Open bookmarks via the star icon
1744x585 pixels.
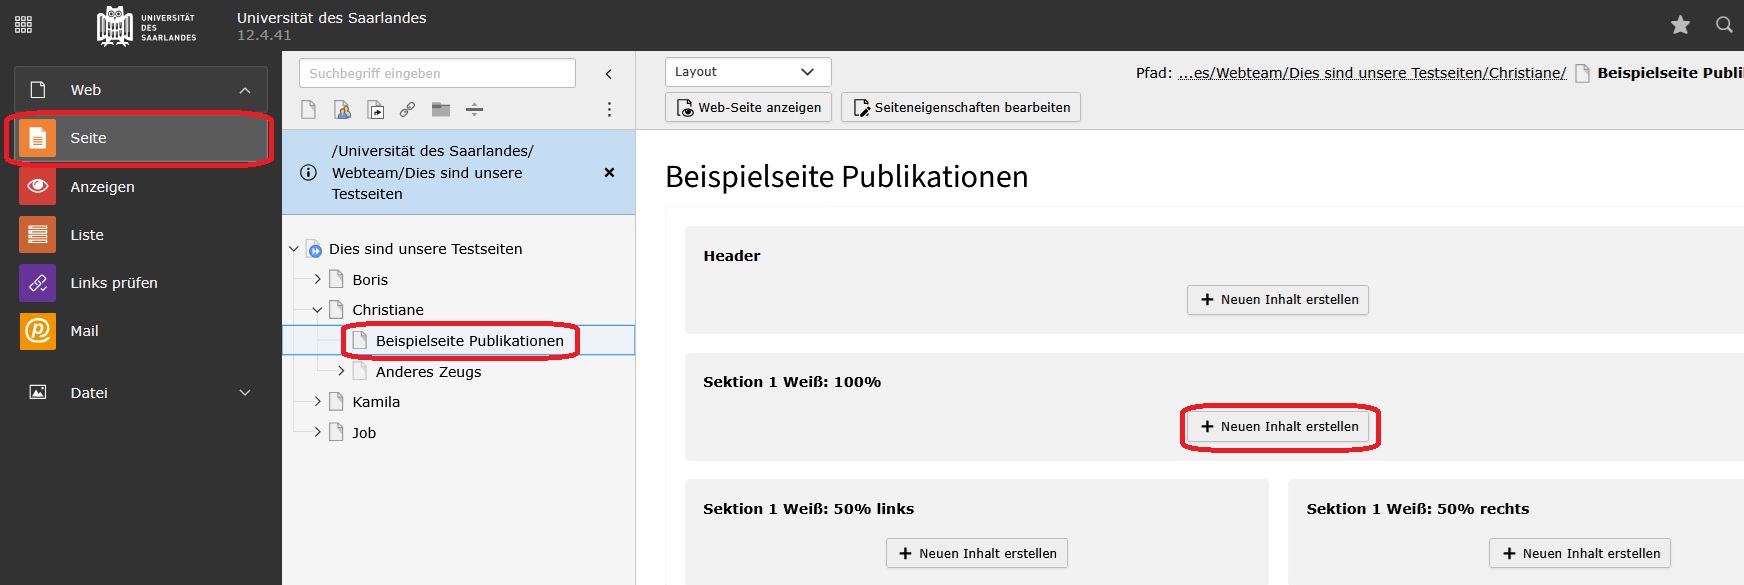click(x=1680, y=25)
